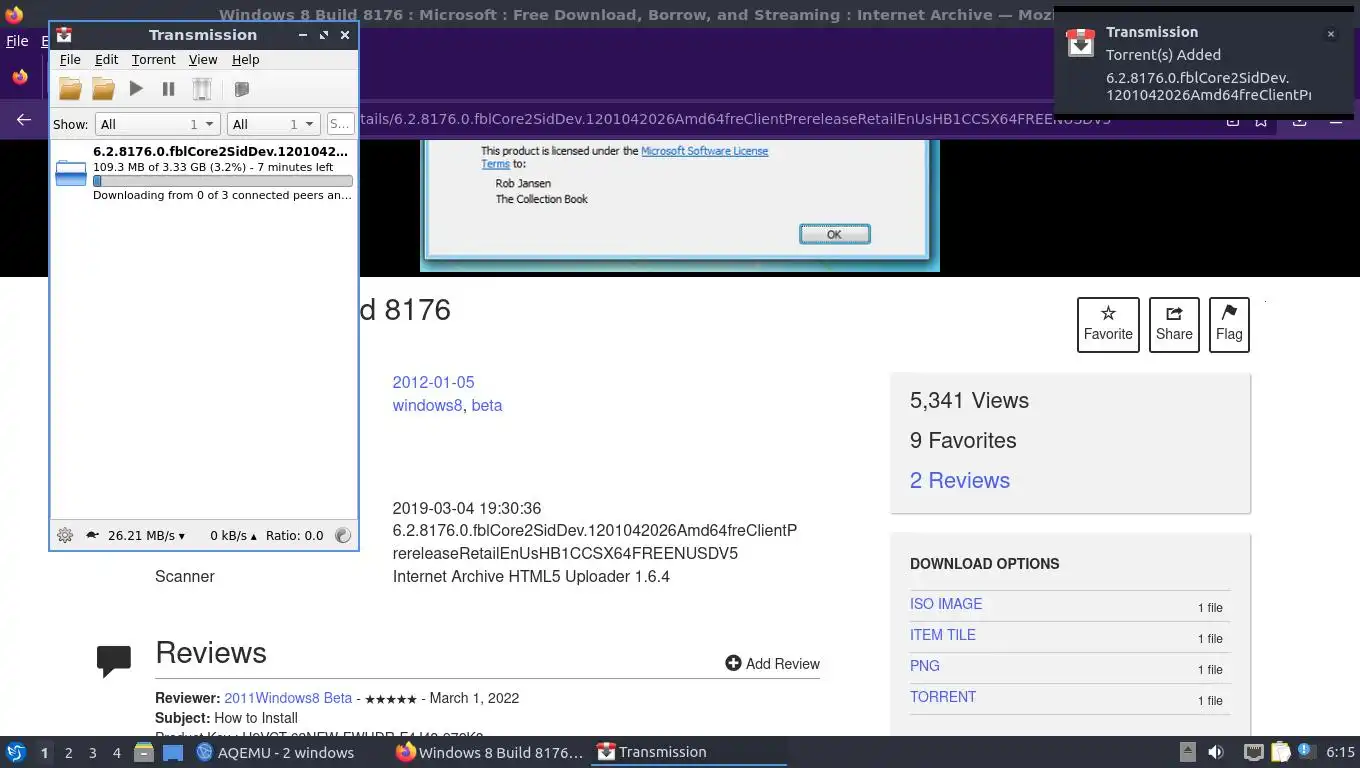Open the Torrent menu

tap(153, 60)
